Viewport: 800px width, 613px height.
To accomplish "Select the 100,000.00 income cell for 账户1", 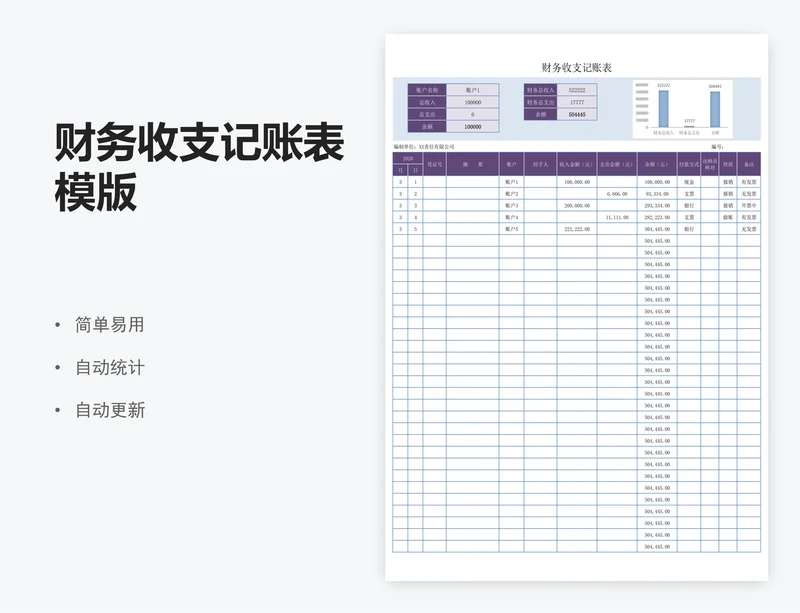I will coord(577,182).
